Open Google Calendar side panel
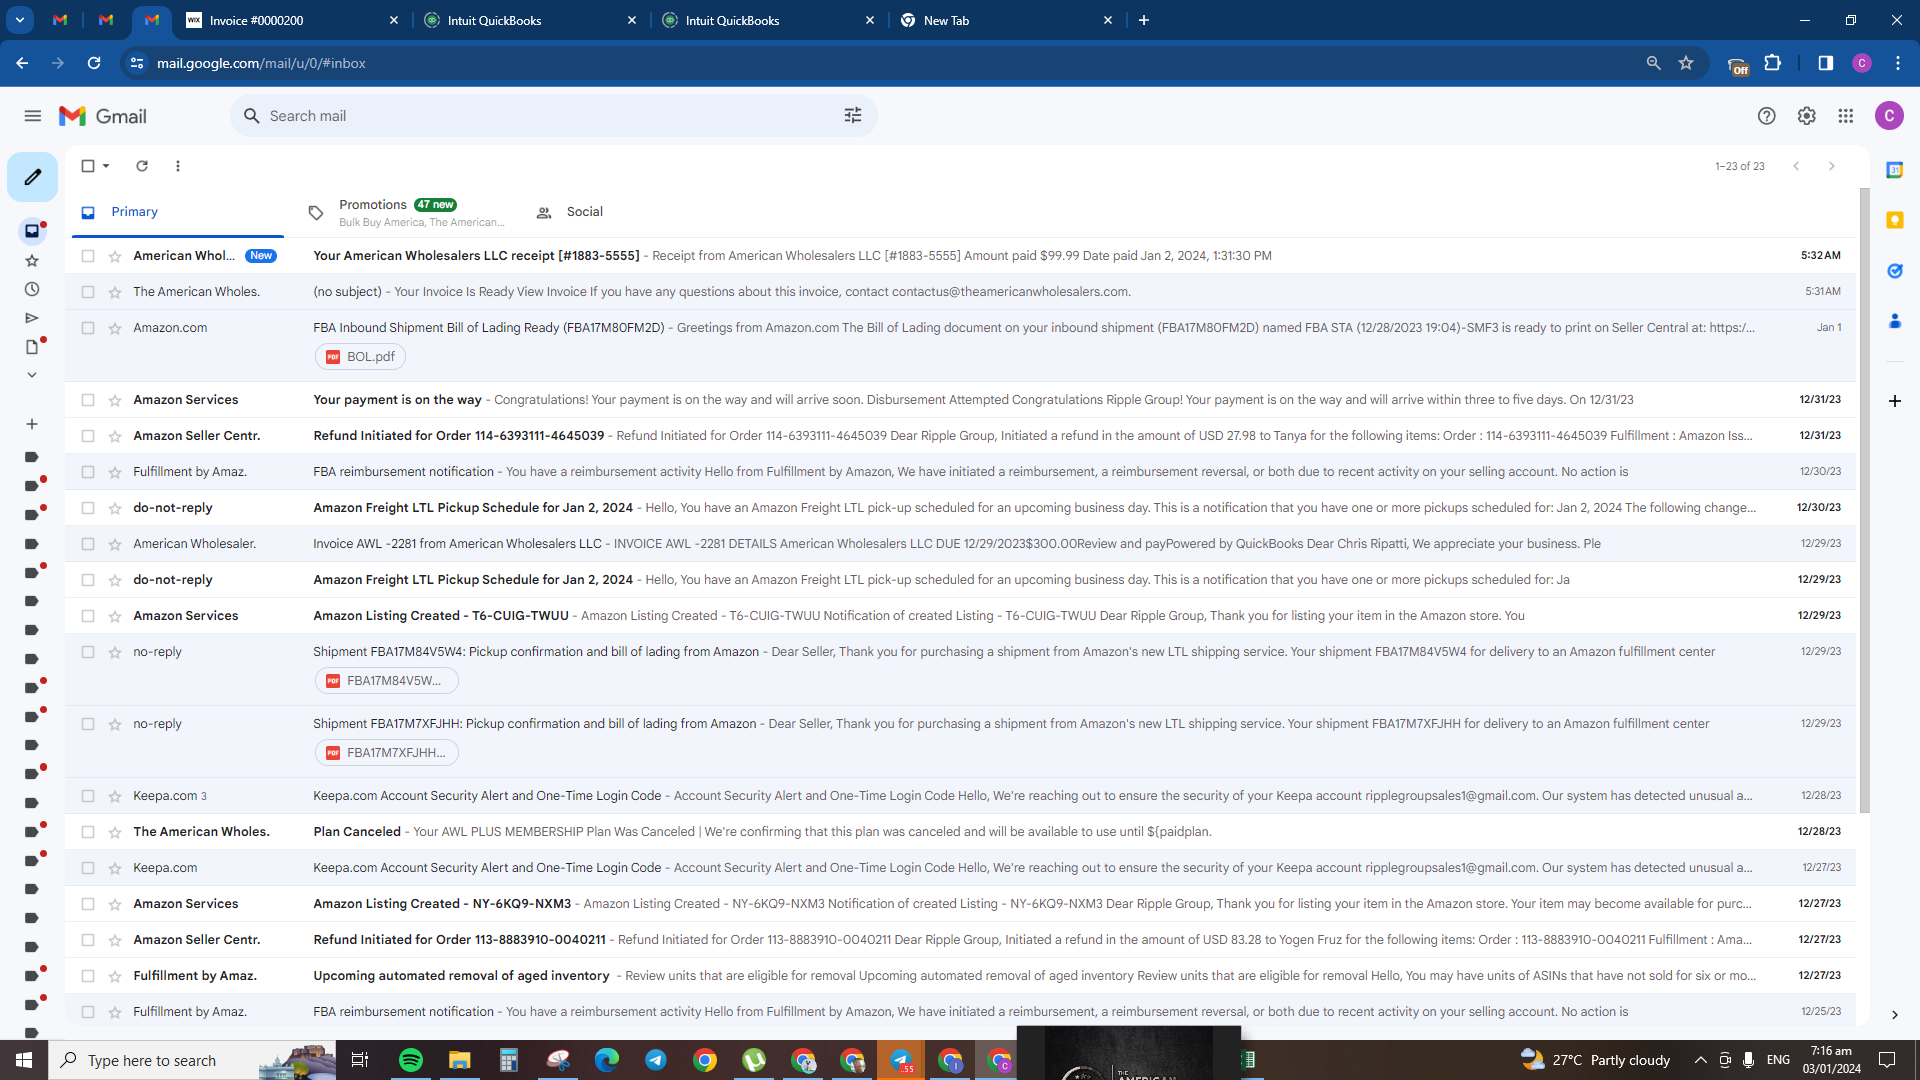This screenshot has width=1920, height=1080. (x=1894, y=170)
